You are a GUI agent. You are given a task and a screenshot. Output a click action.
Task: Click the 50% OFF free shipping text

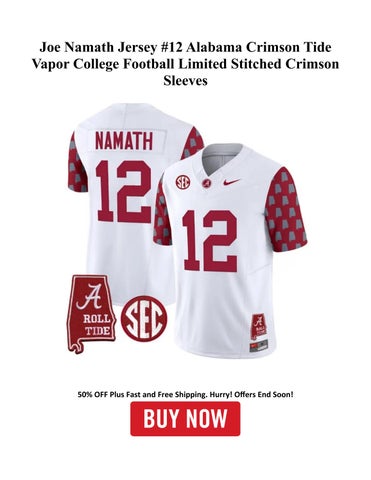185,394
